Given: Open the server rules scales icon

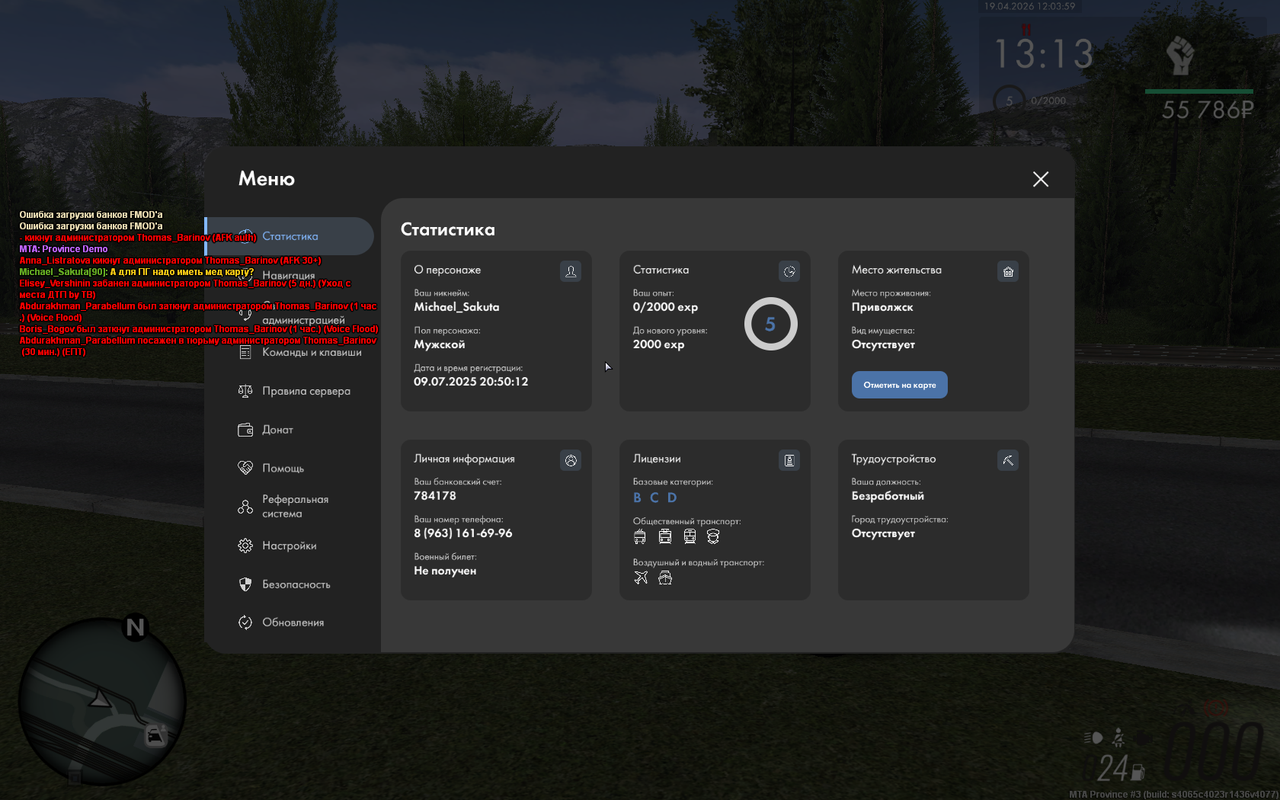Looking at the screenshot, I should tap(245, 391).
